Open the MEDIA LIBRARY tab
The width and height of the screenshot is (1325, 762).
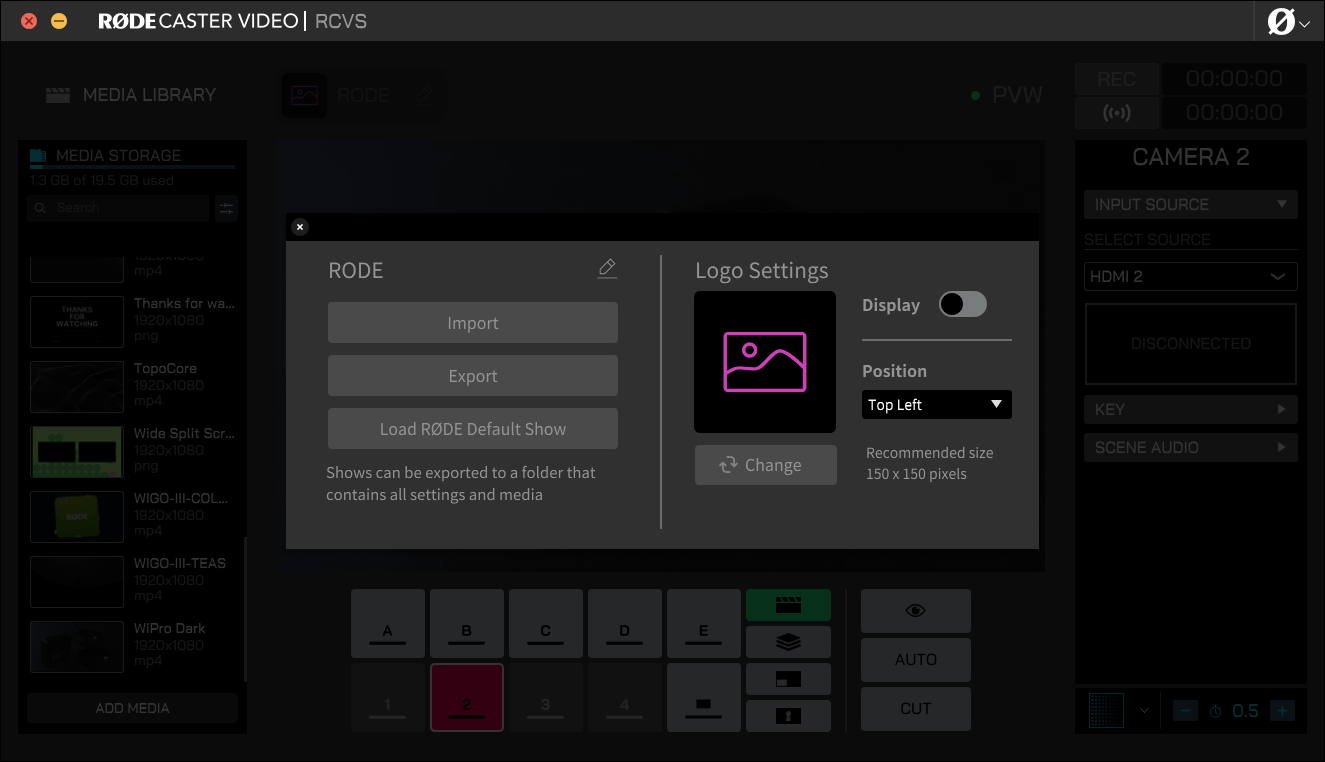131,95
